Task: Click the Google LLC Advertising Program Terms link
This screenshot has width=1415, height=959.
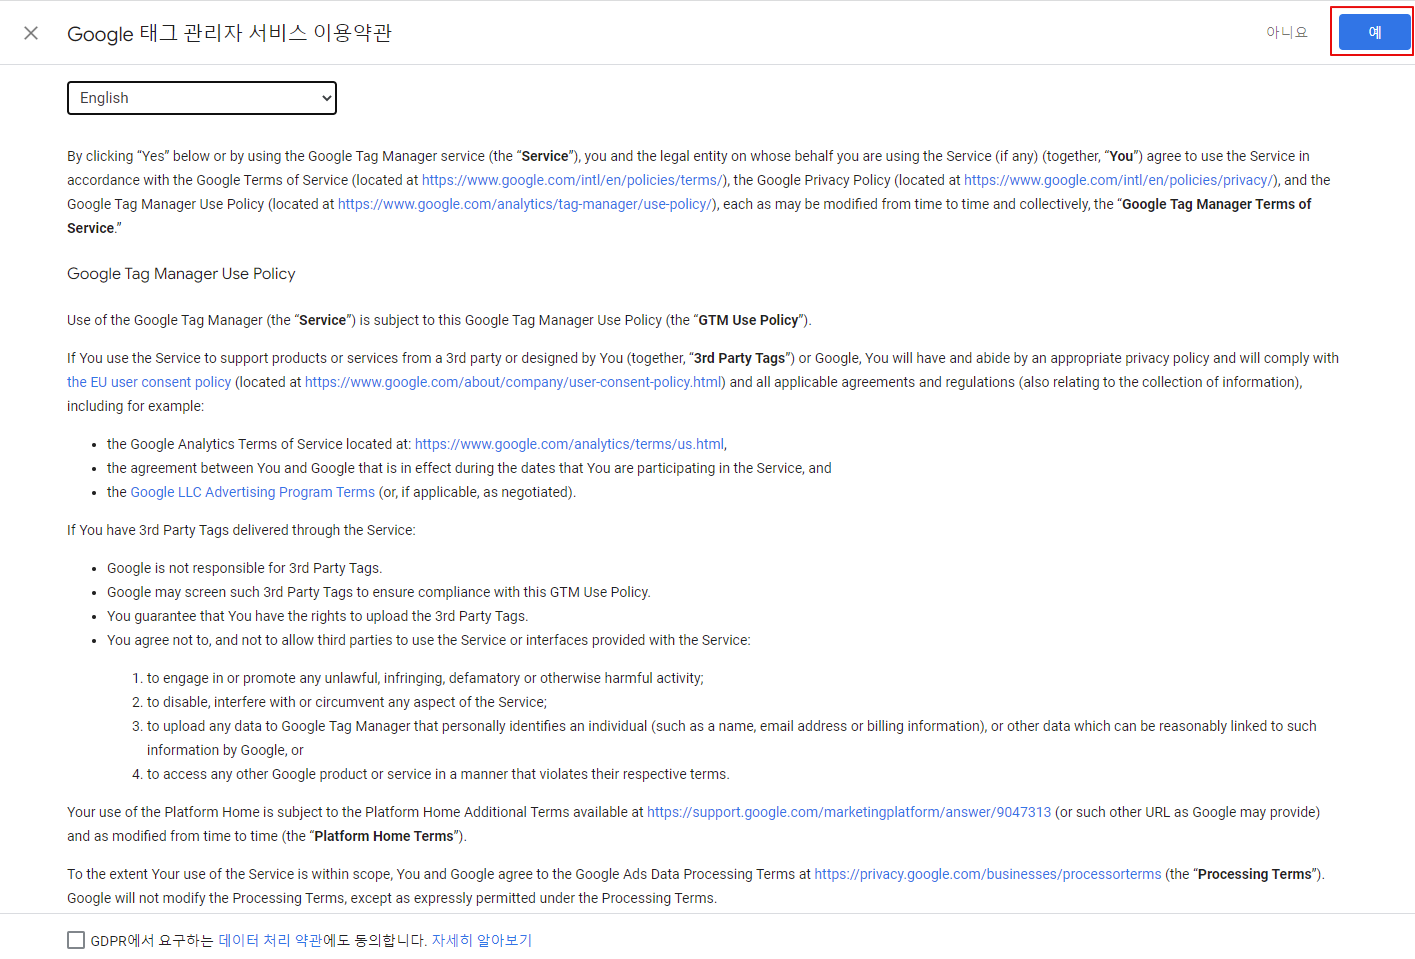Action: pos(252,491)
